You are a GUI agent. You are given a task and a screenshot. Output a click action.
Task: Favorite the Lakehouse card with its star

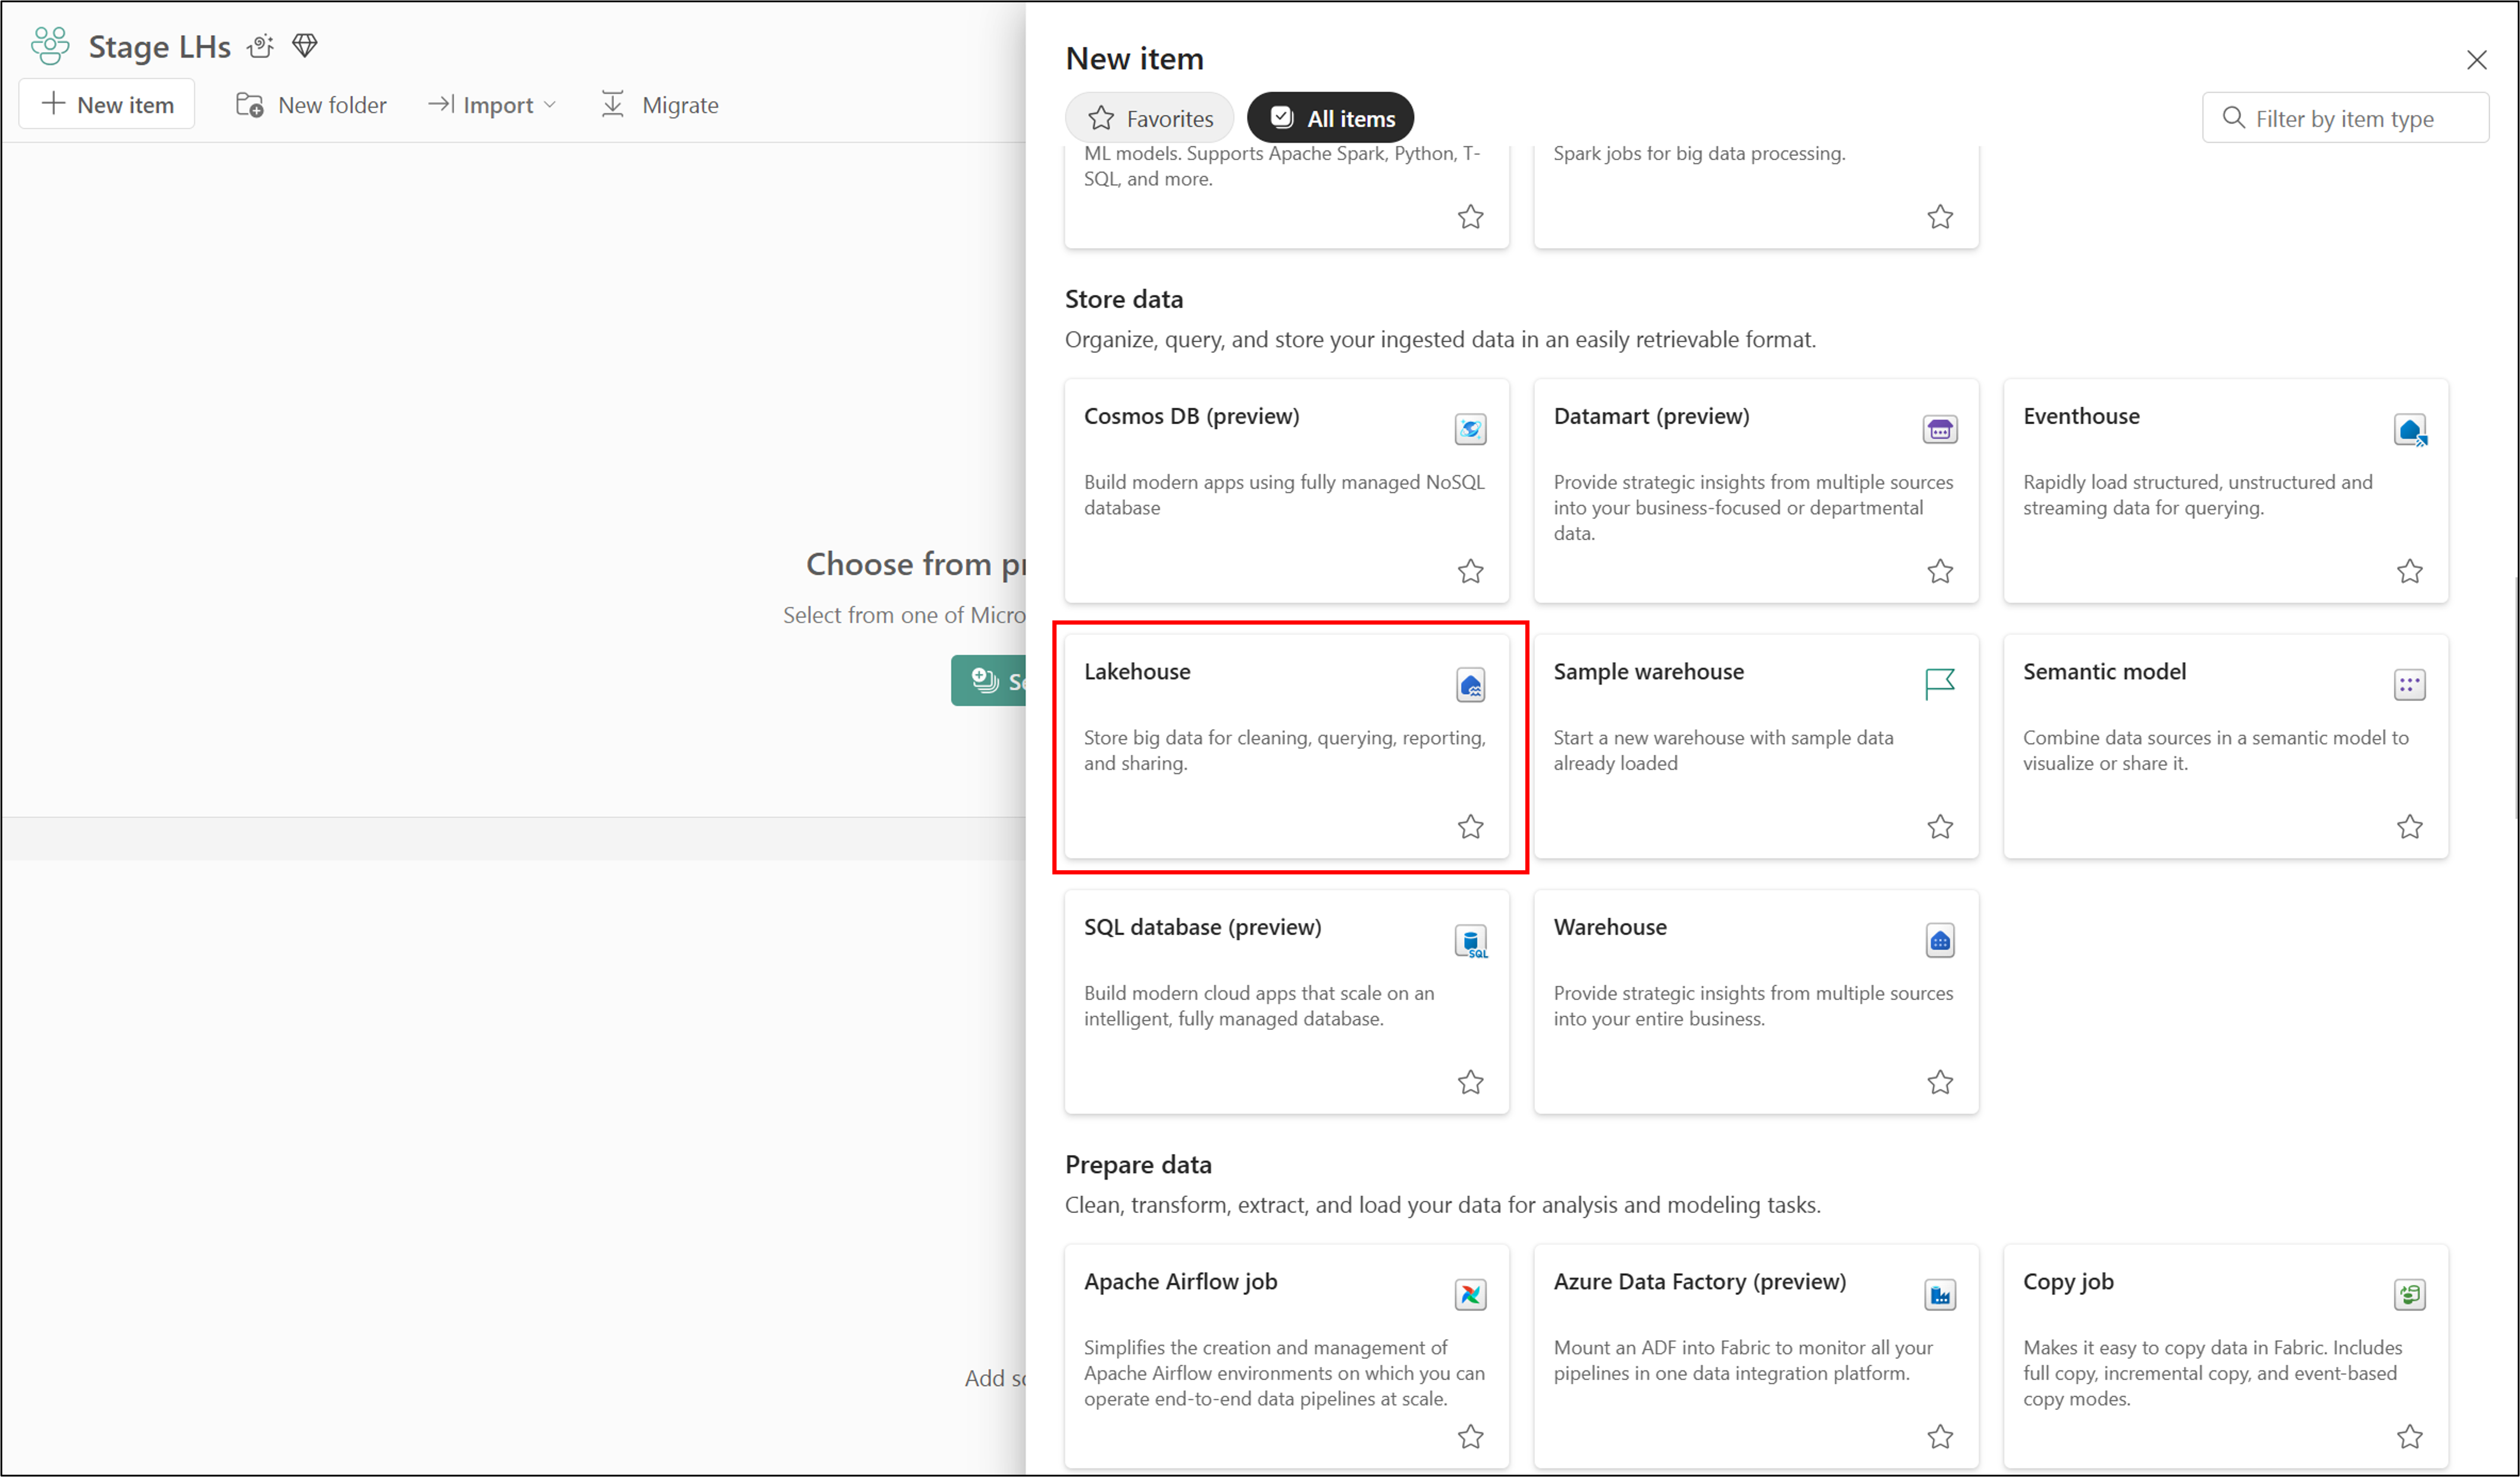click(x=1470, y=826)
